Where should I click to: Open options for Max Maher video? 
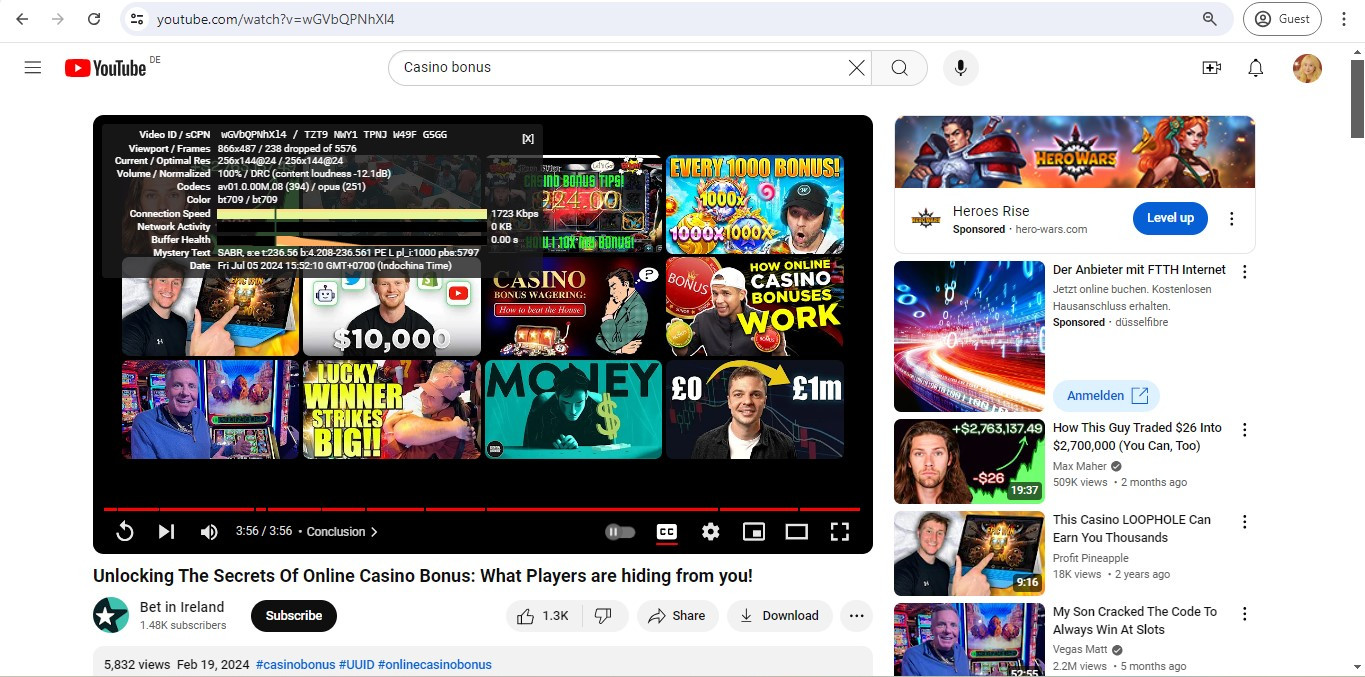(1245, 430)
